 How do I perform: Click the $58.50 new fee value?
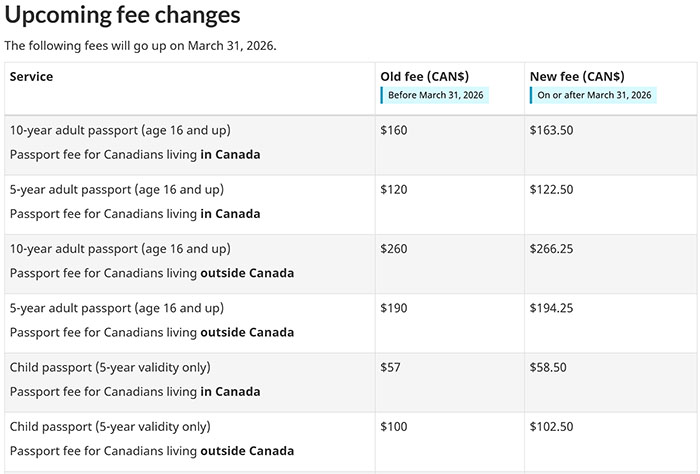pos(547,367)
